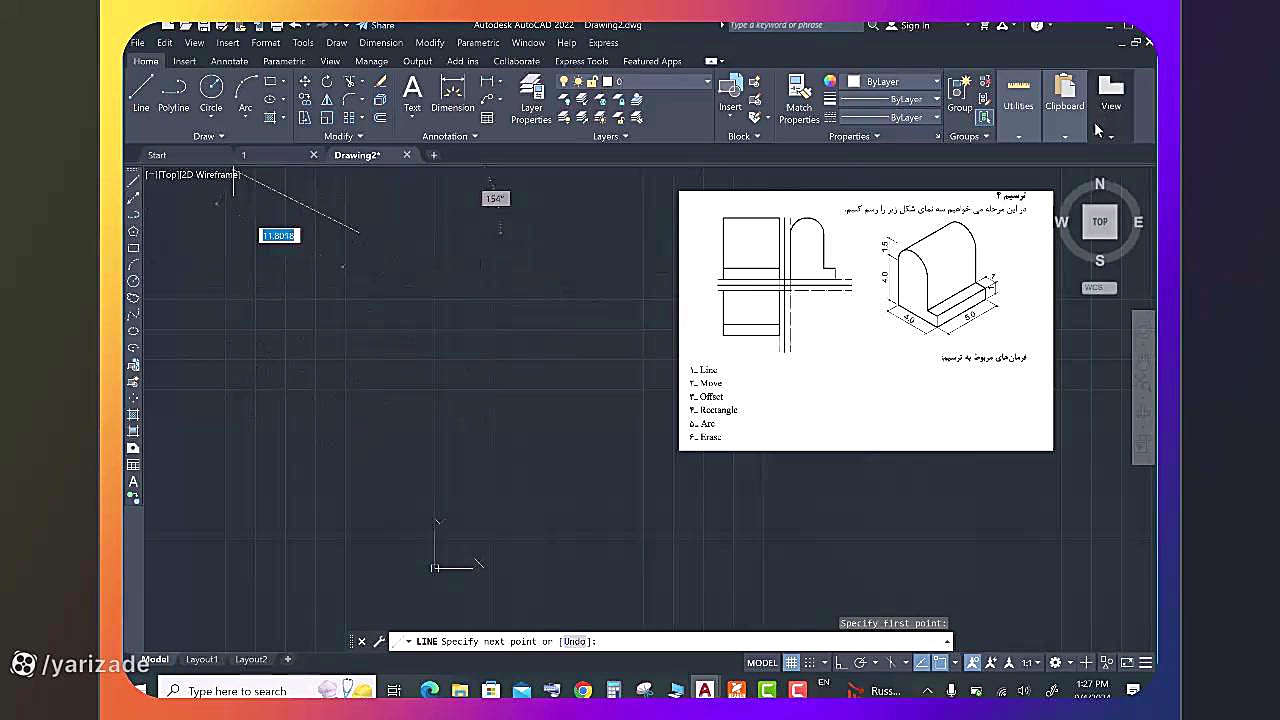Click the Group objects icon
The image size is (1280, 720).
[x=960, y=93]
